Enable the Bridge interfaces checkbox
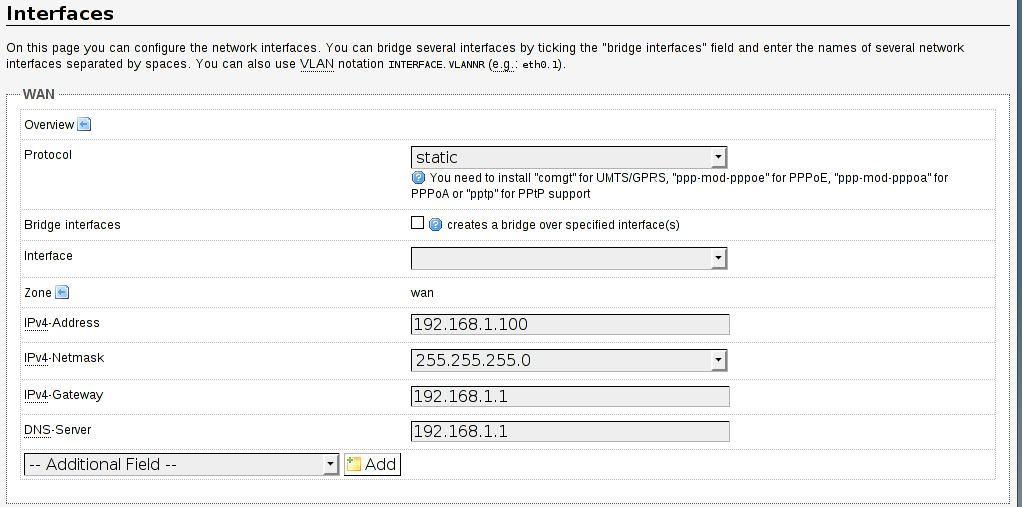1022x507 pixels. tap(418, 224)
